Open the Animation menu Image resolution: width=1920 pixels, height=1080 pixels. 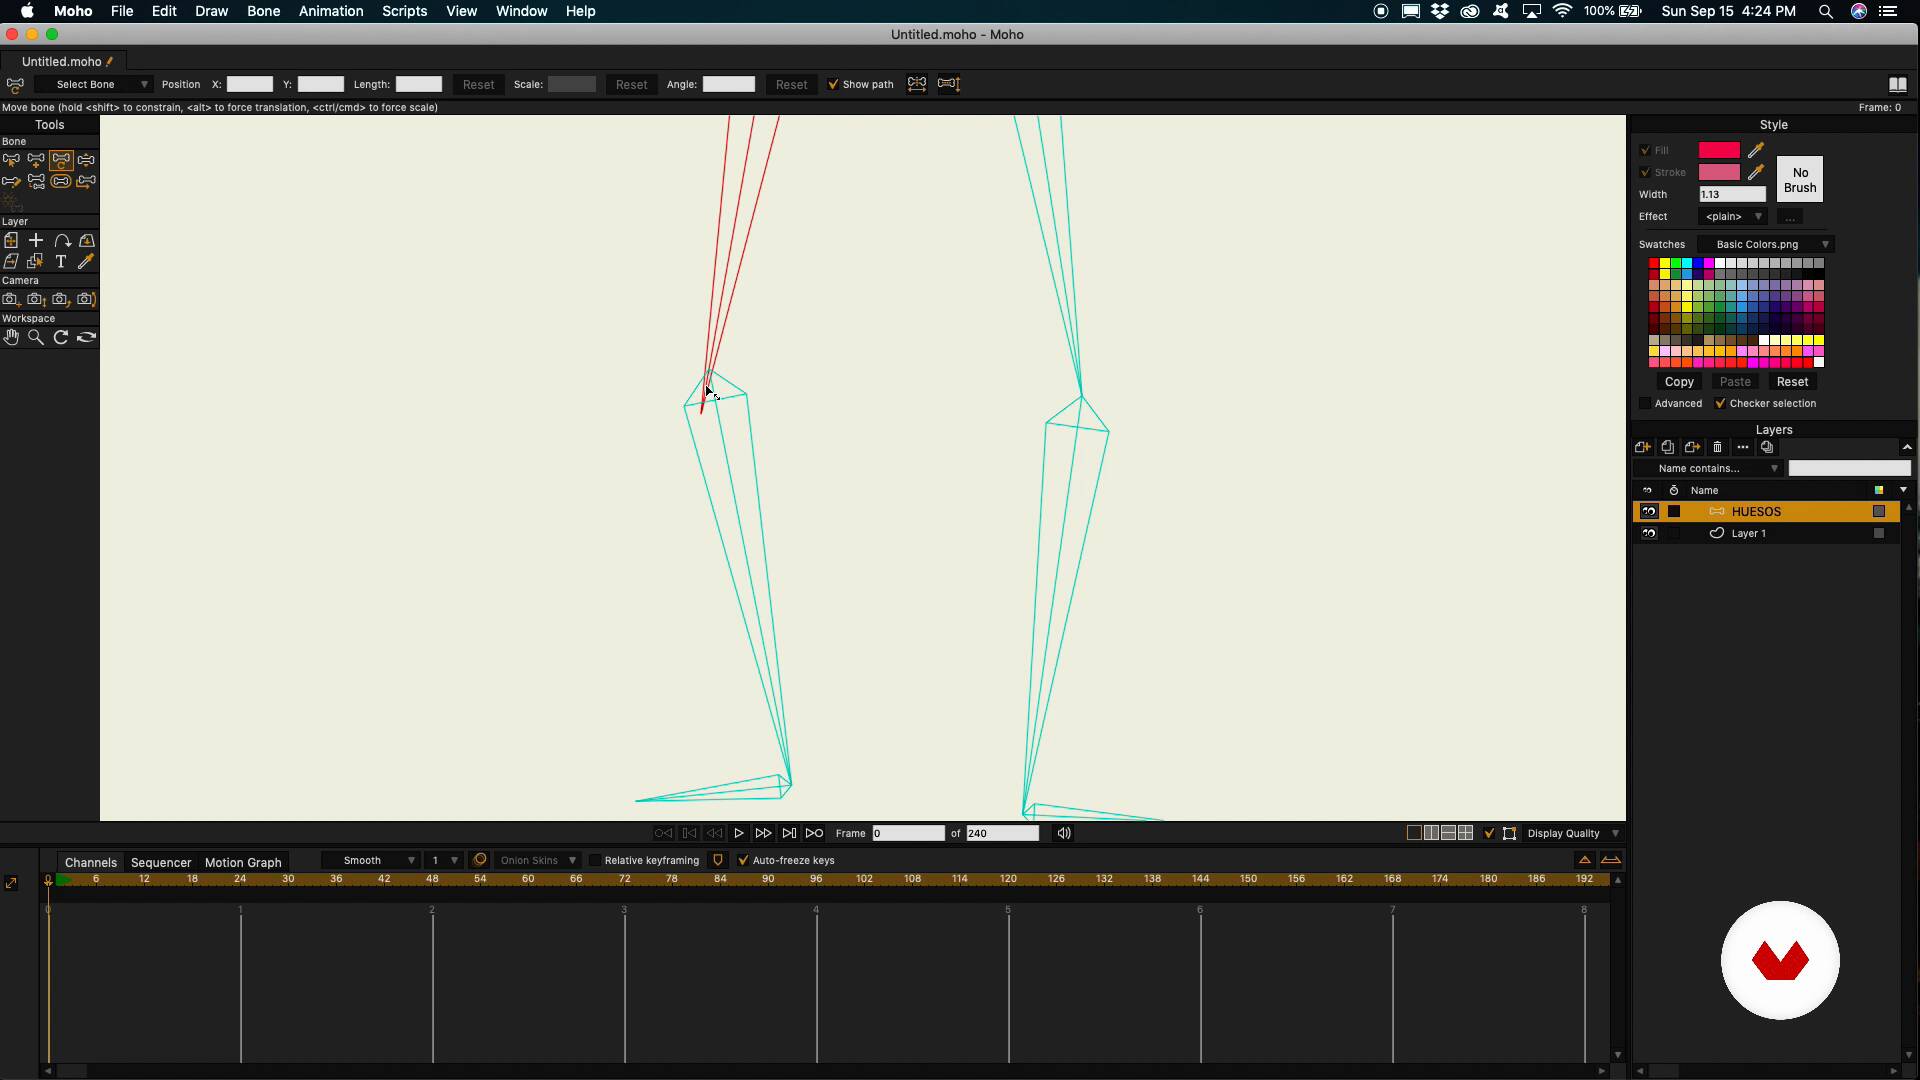pyautogui.click(x=331, y=11)
